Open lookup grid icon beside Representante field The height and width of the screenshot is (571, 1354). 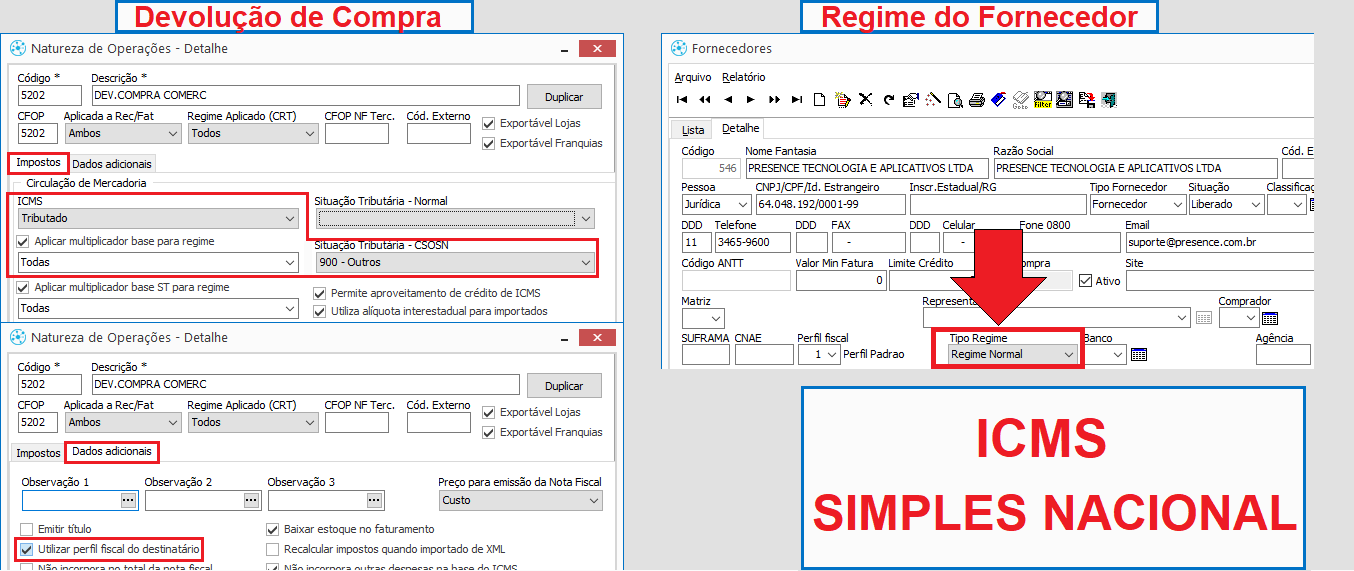pyautogui.click(x=1204, y=318)
